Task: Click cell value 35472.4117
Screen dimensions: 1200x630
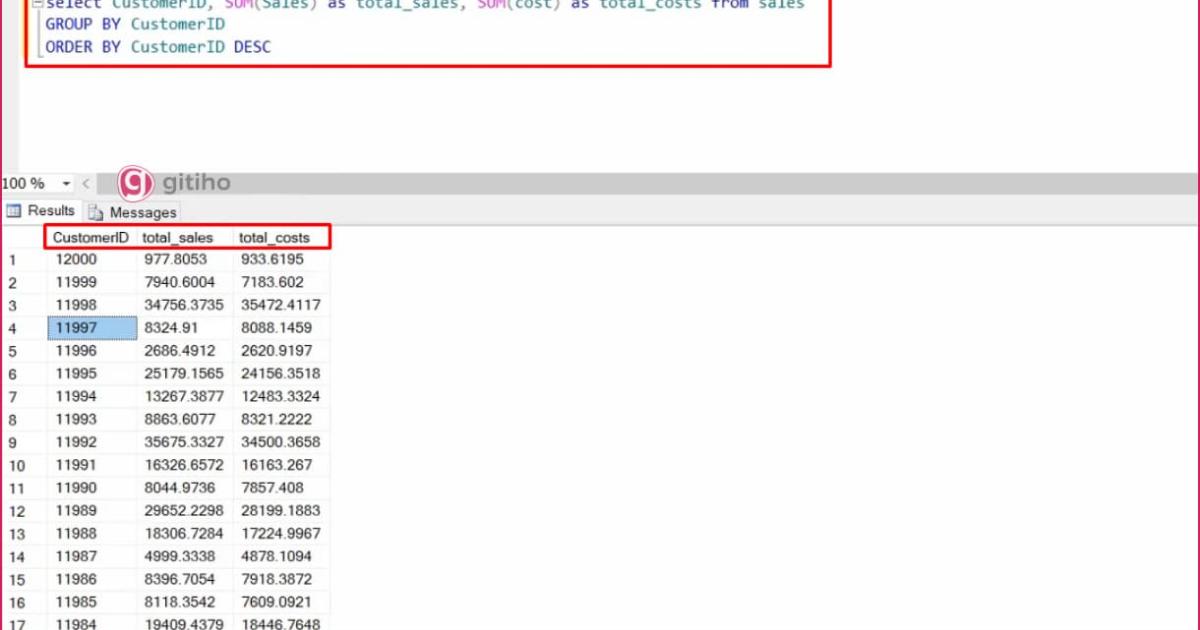Action: [281, 305]
